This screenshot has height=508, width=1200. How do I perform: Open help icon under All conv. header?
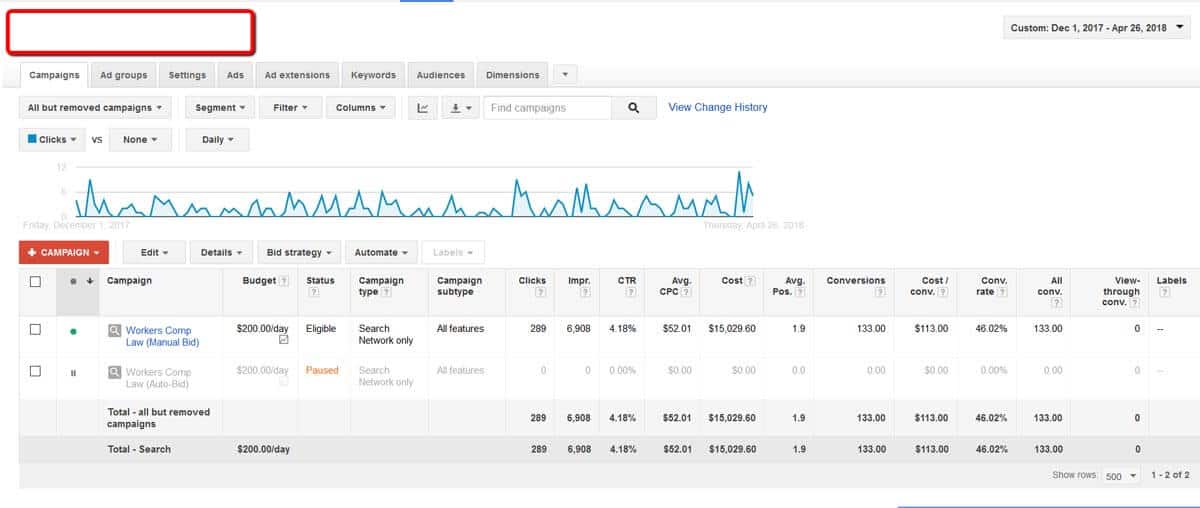pyautogui.click(x=1057, y=303)
